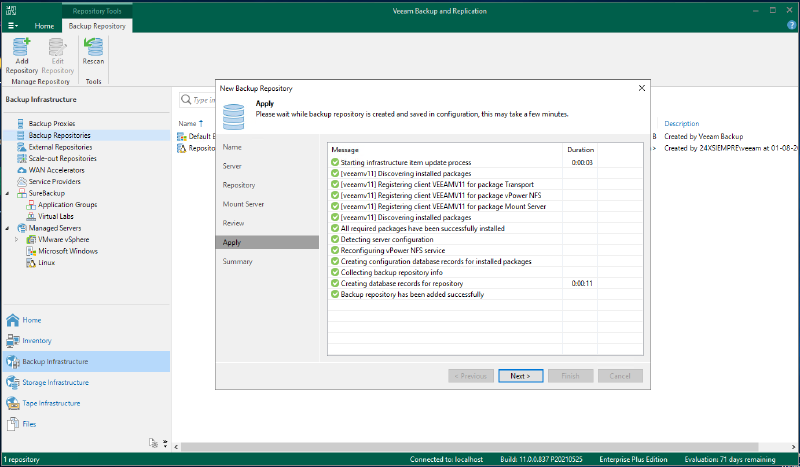Screen dimensions: 800x467
Task: Click the Virtual Labs icon
Action: coord(31,216)
